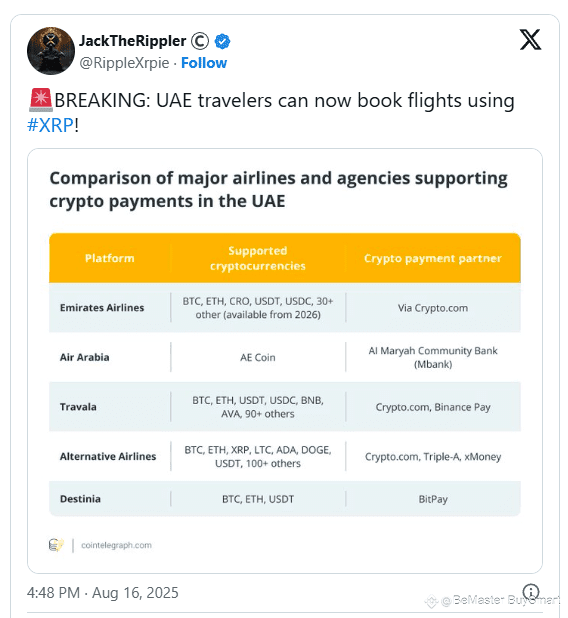568x618 pixels.
Task: Click the blue verified badge
Action: point(222,41)
